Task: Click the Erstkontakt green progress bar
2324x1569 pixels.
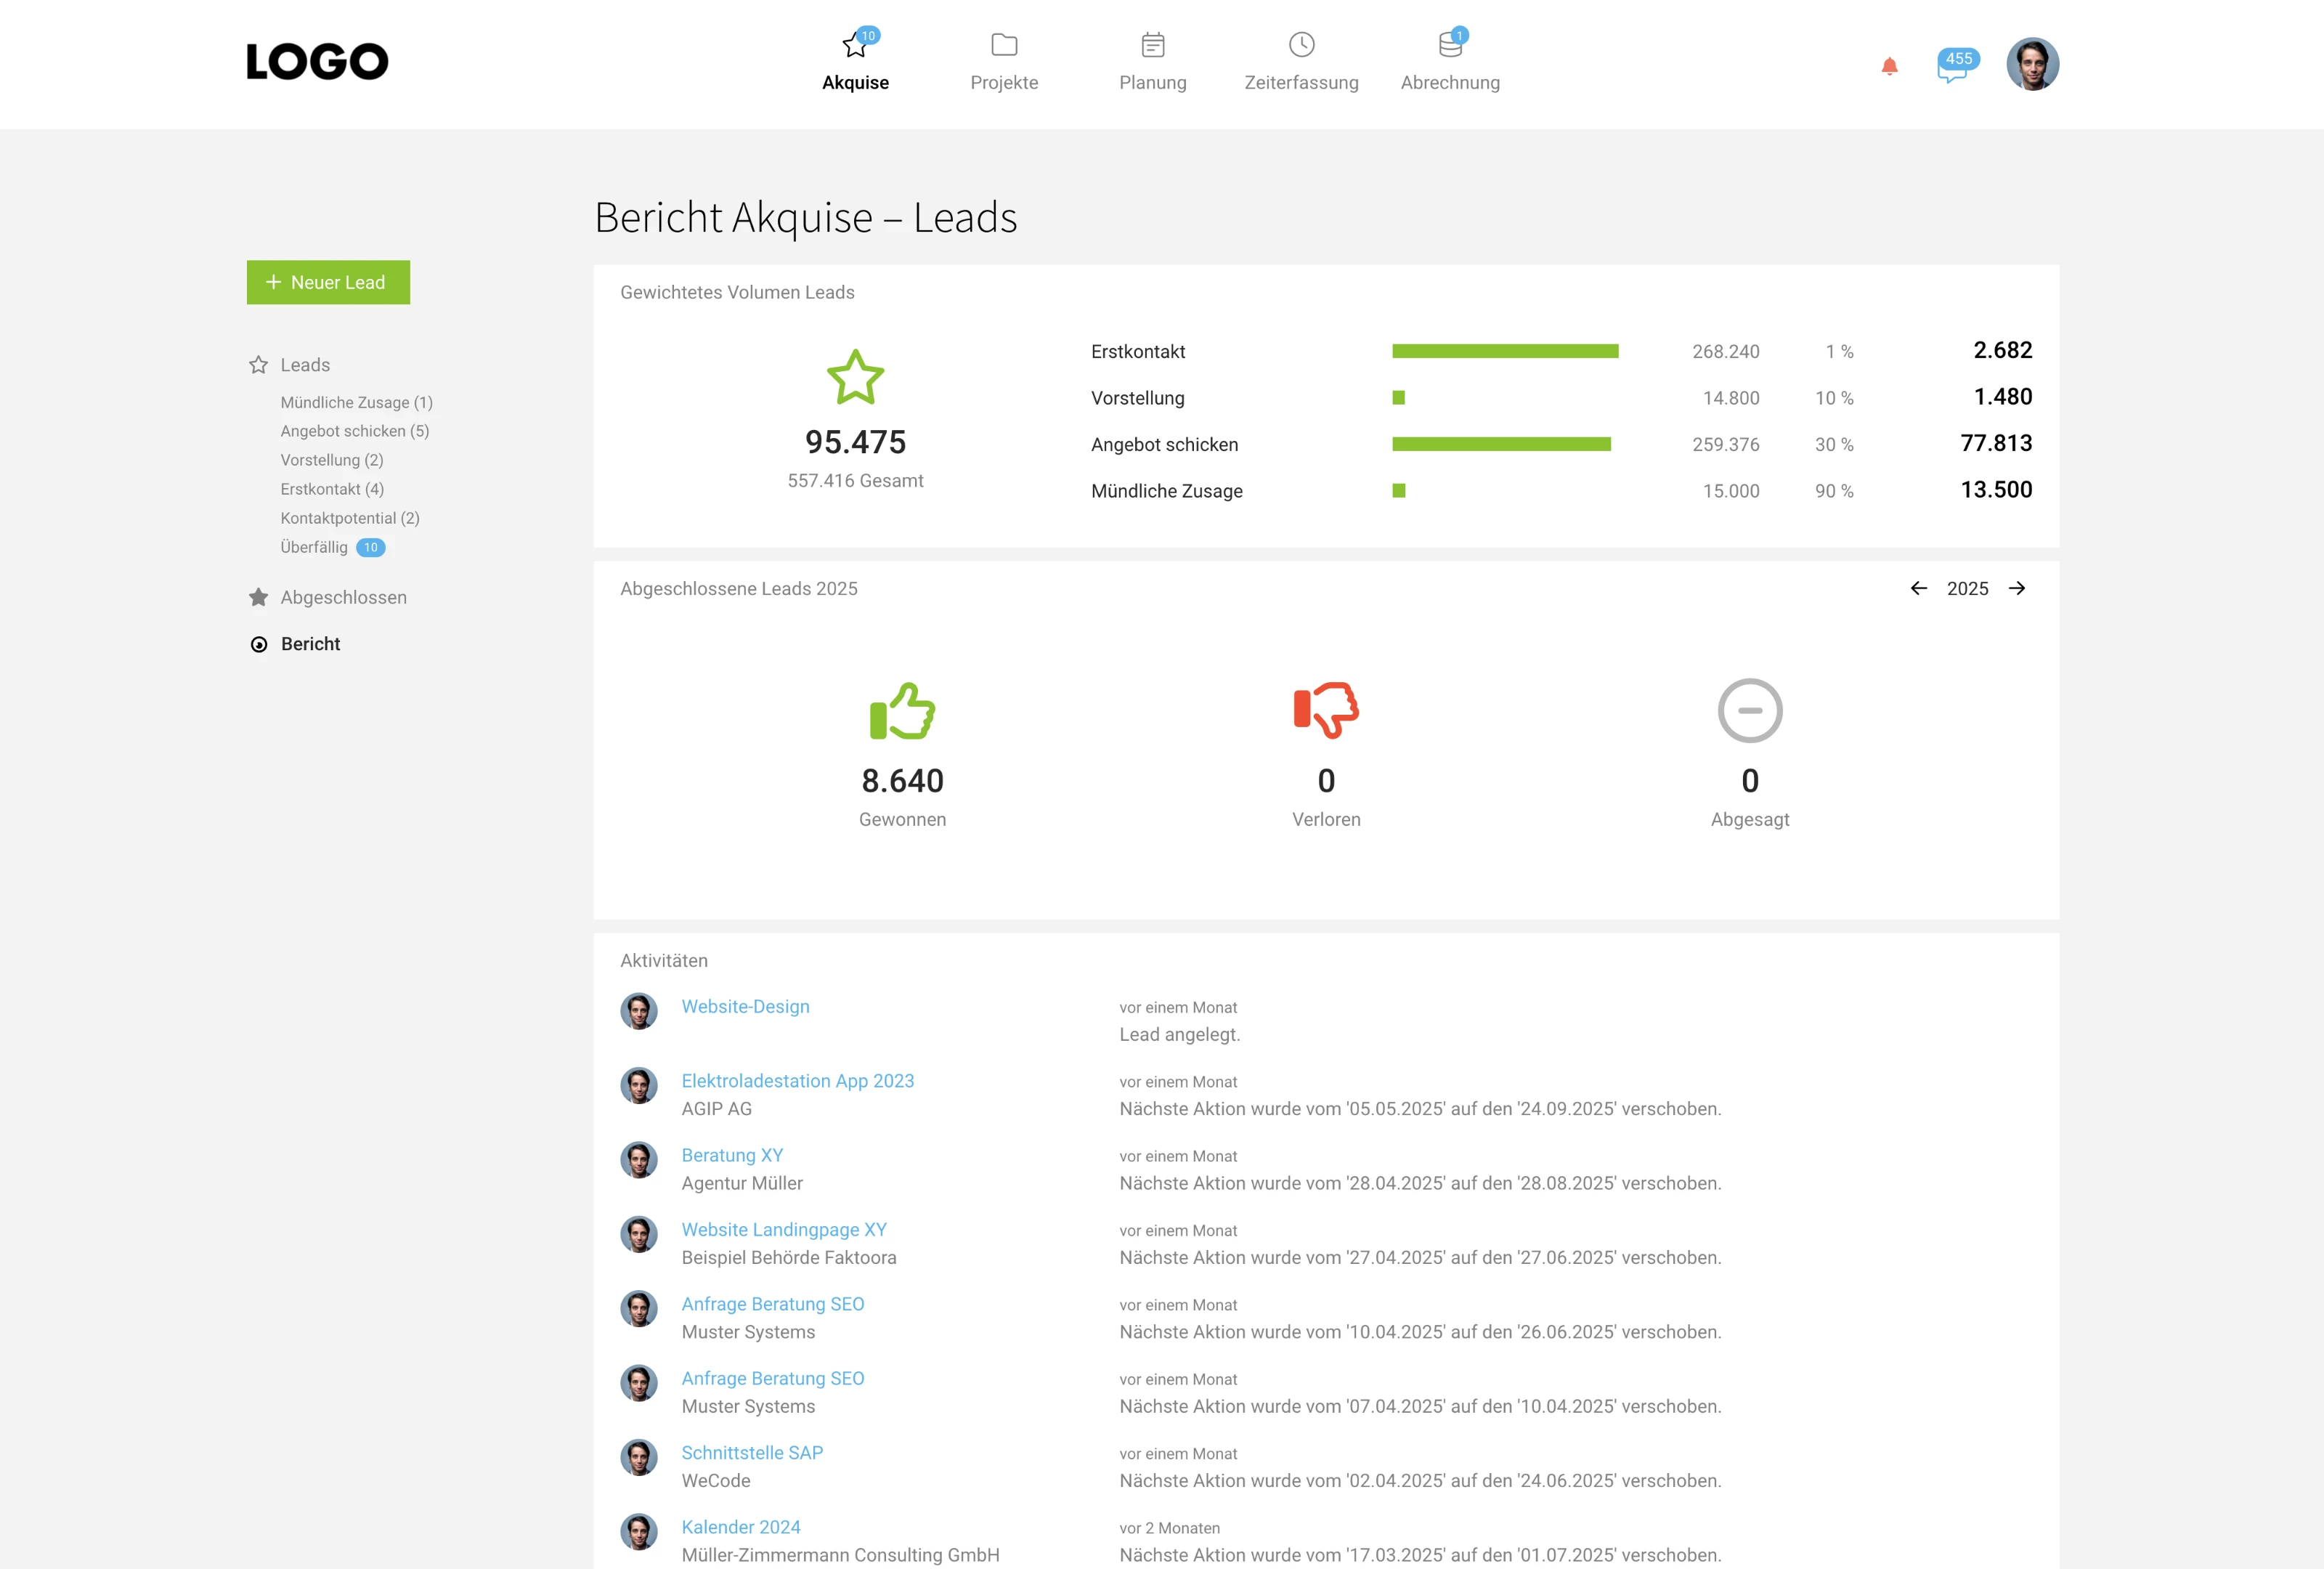Action: click(1504, 351)
